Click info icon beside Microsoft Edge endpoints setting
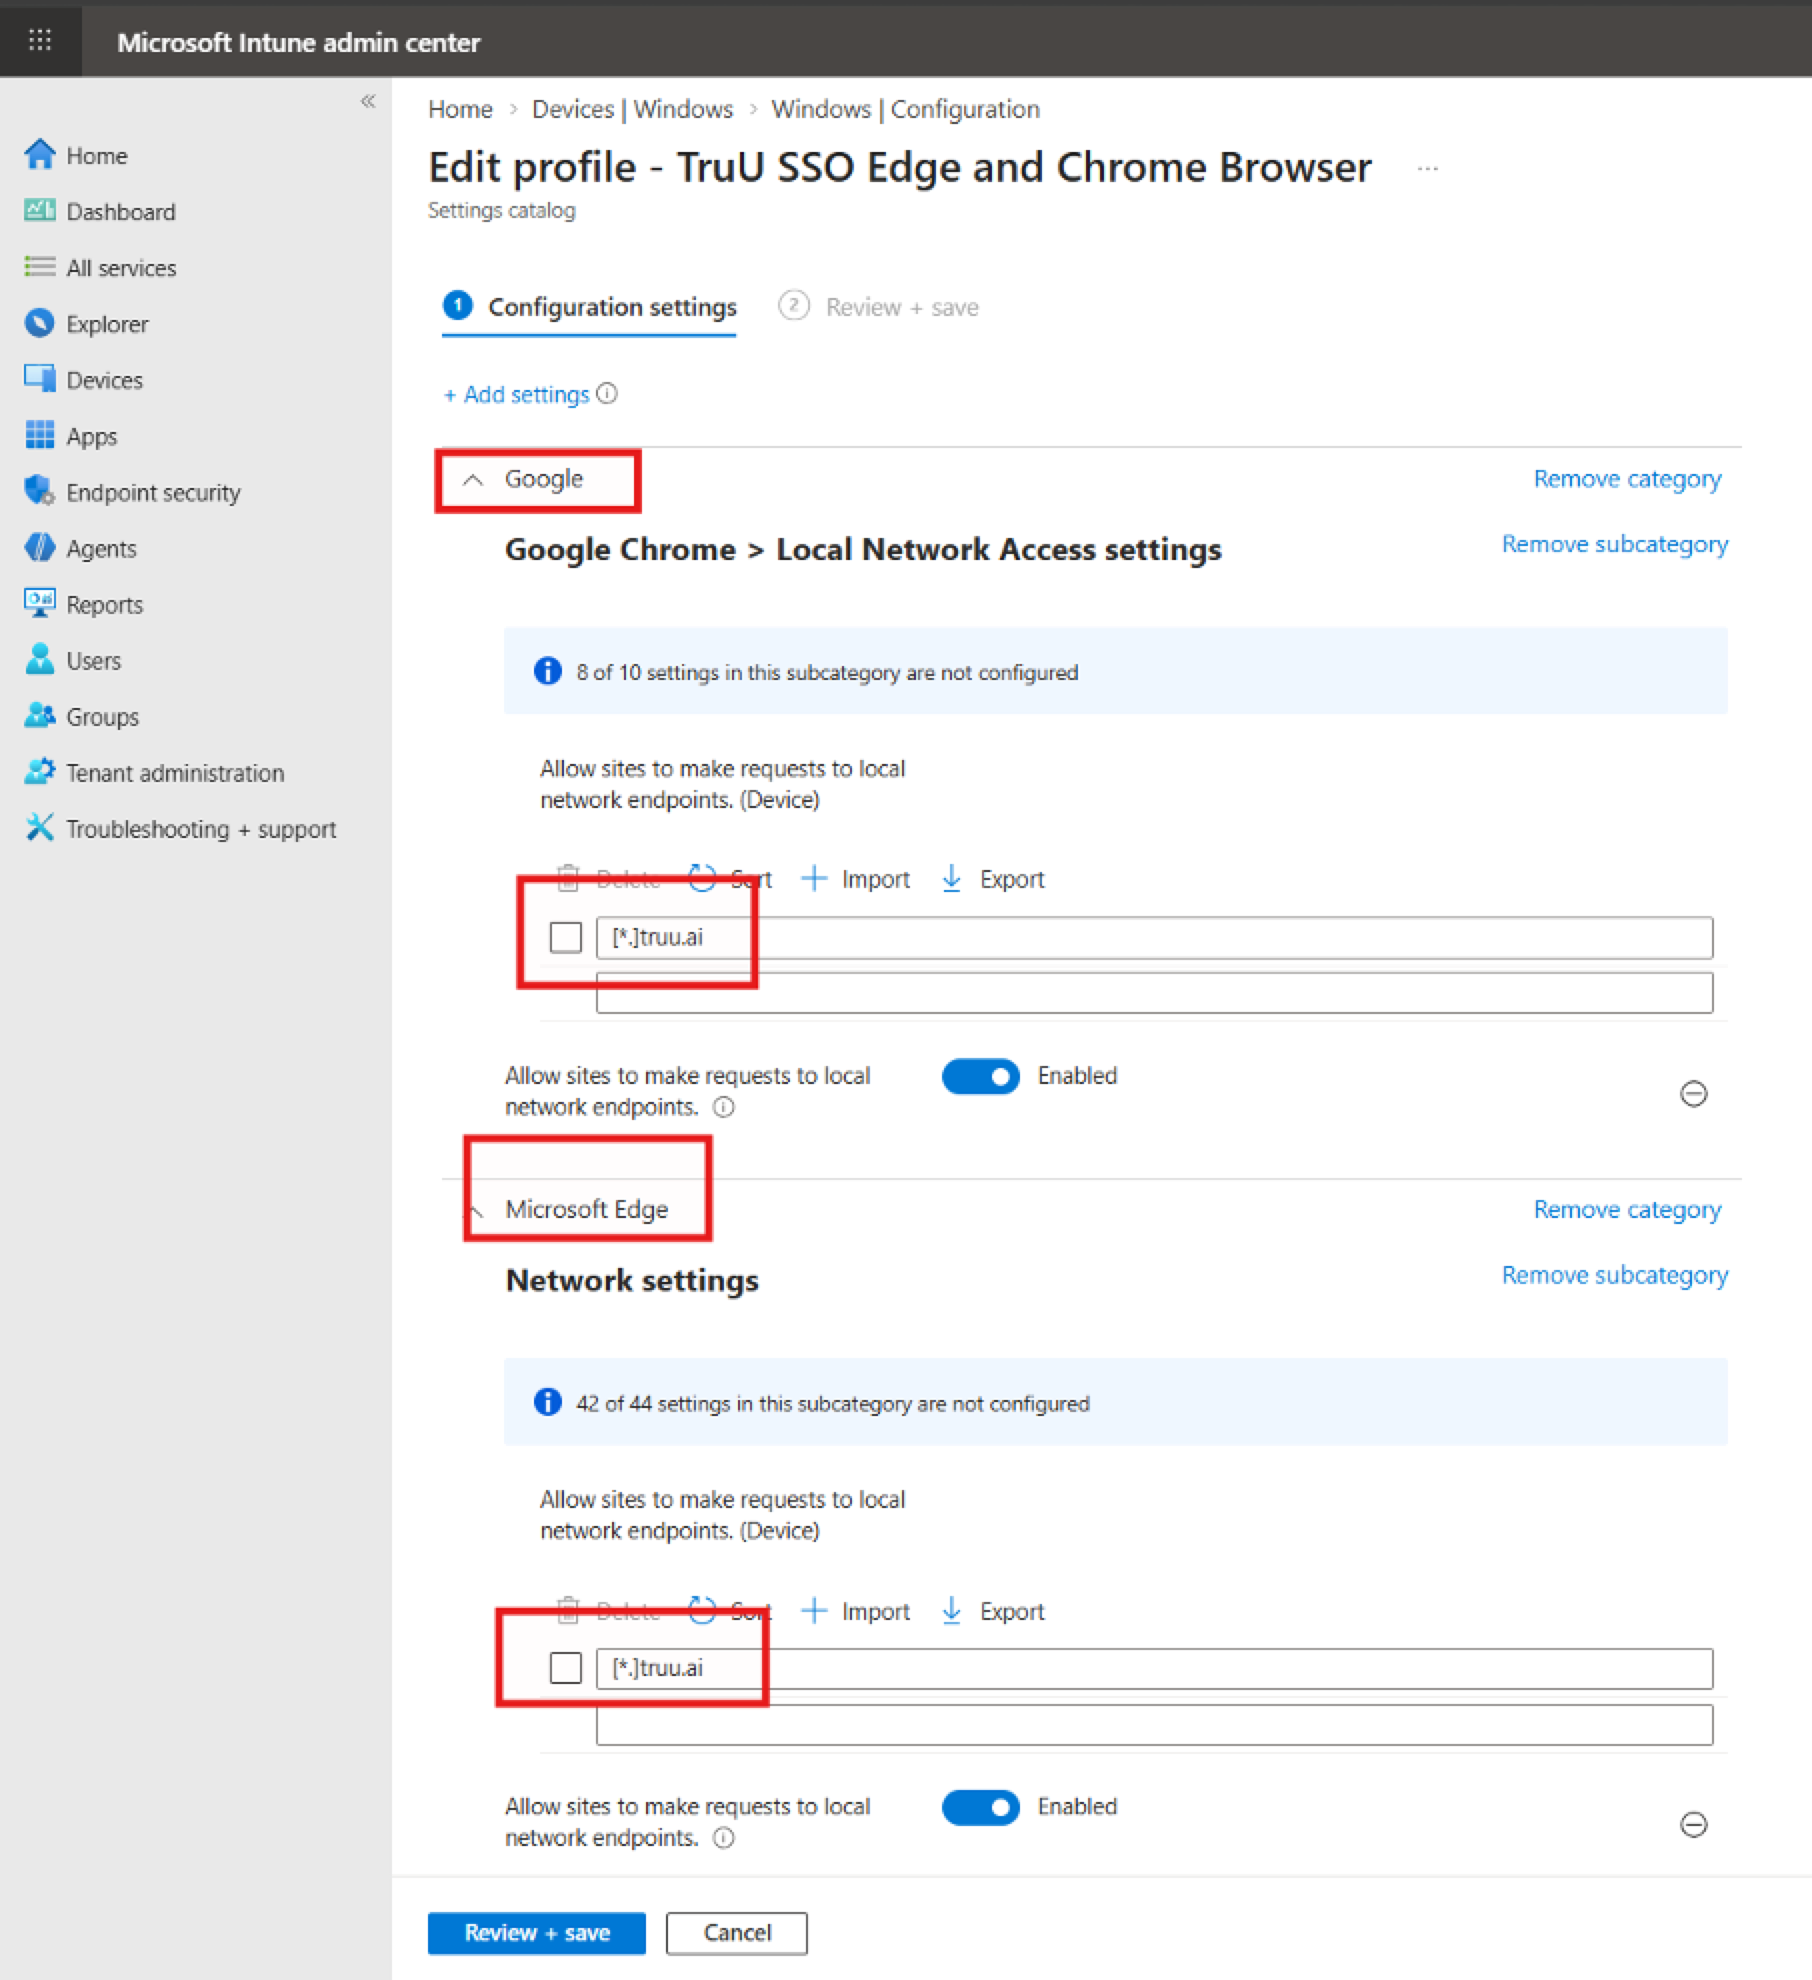Screen dimensions: 1812x1980 [724, 1838]
